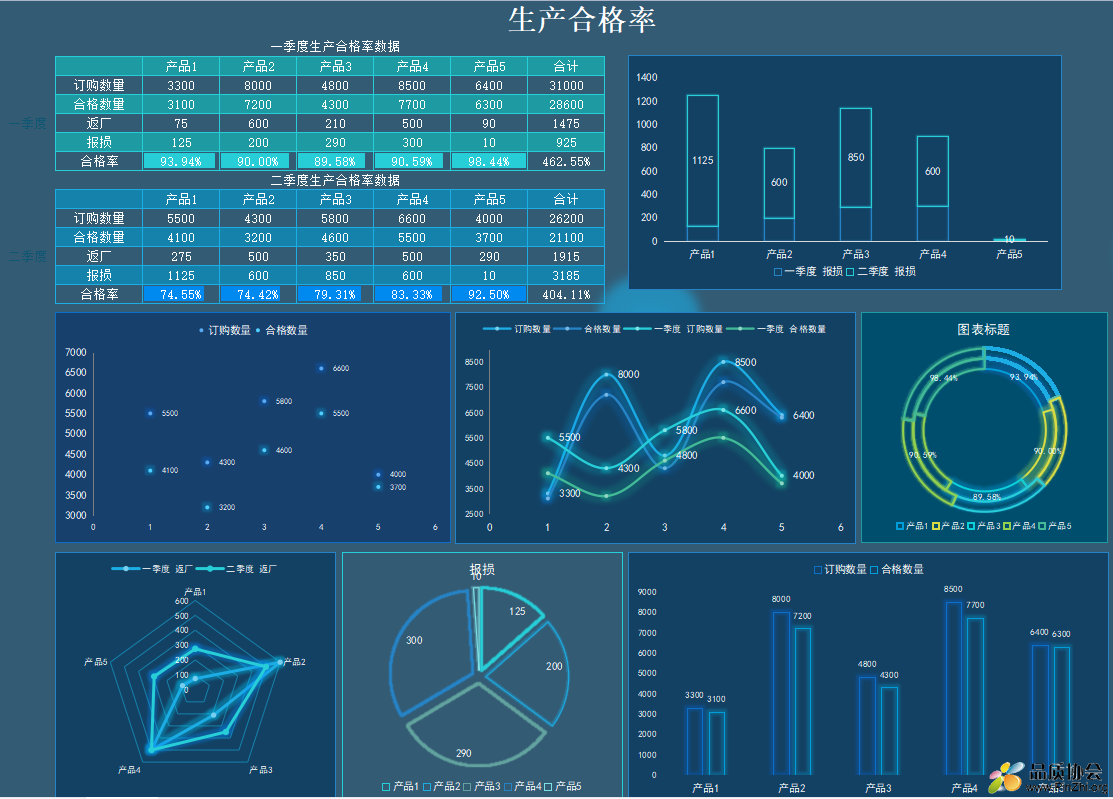Click the "订购数量" legend swatch in the bottom-right bar chart
The image size is (1113, 799).
[818, 570]
